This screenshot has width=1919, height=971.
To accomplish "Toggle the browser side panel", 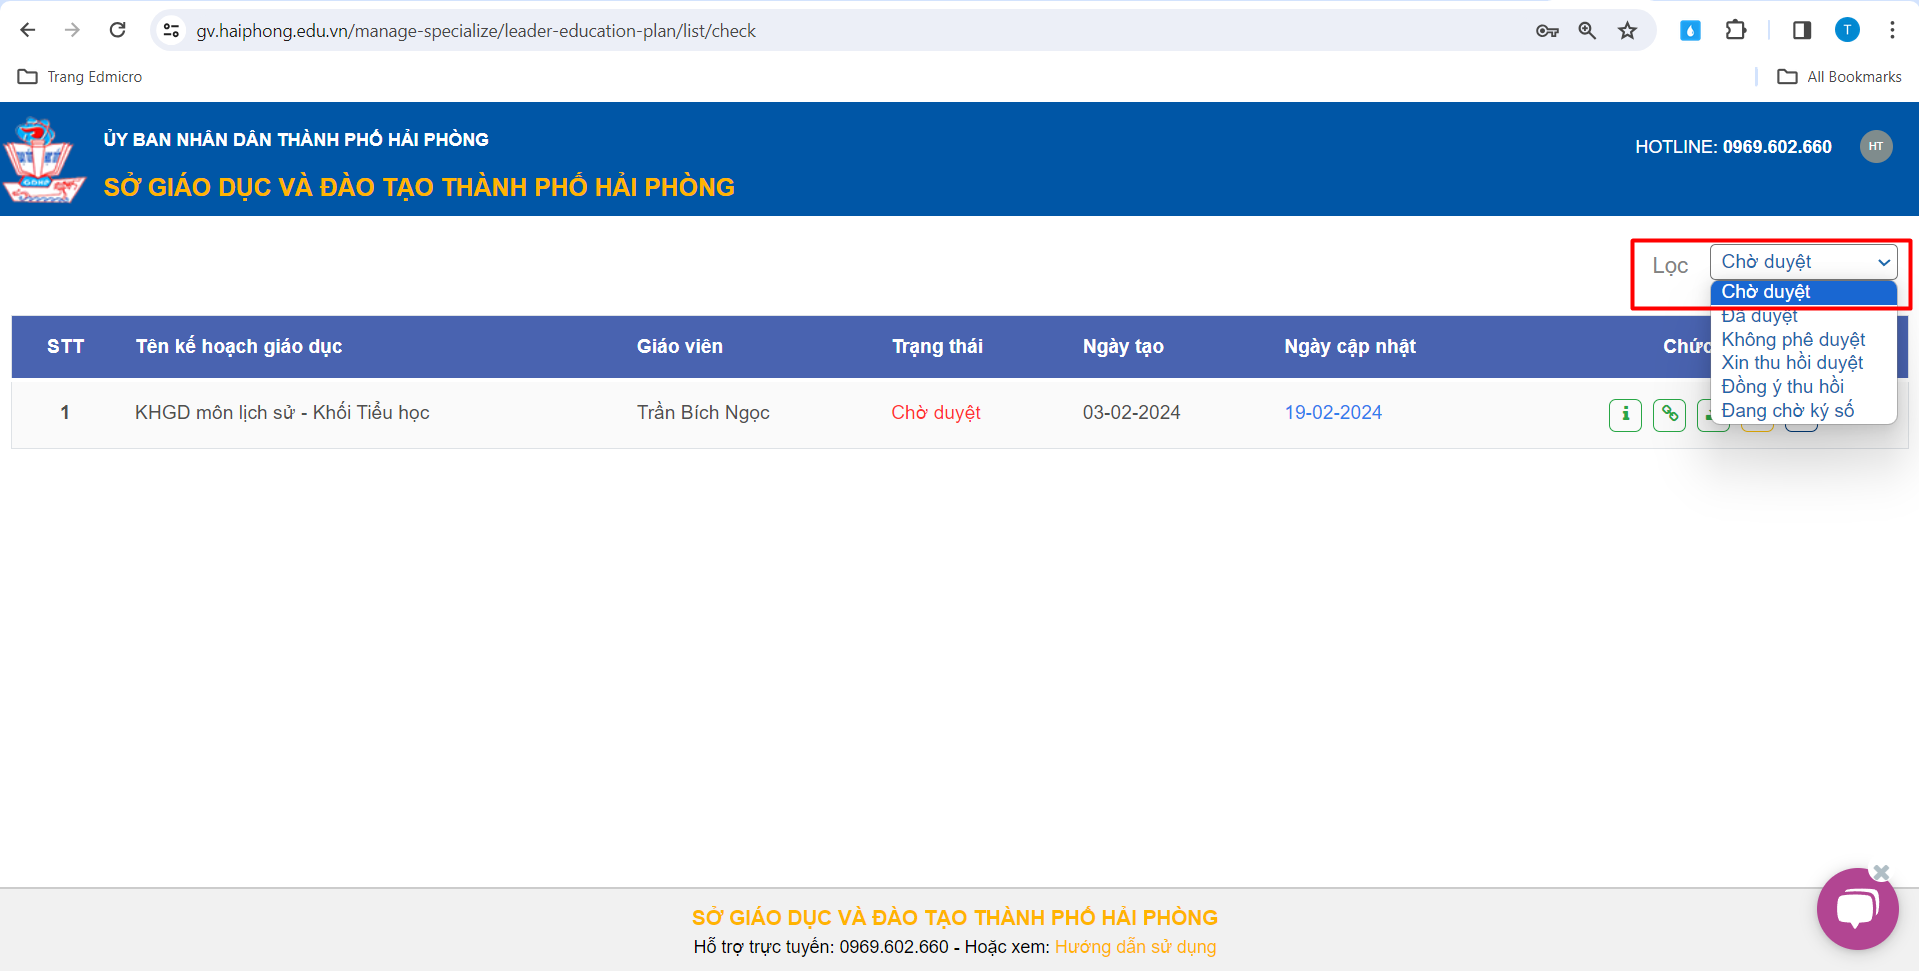I will (1802, 31).
